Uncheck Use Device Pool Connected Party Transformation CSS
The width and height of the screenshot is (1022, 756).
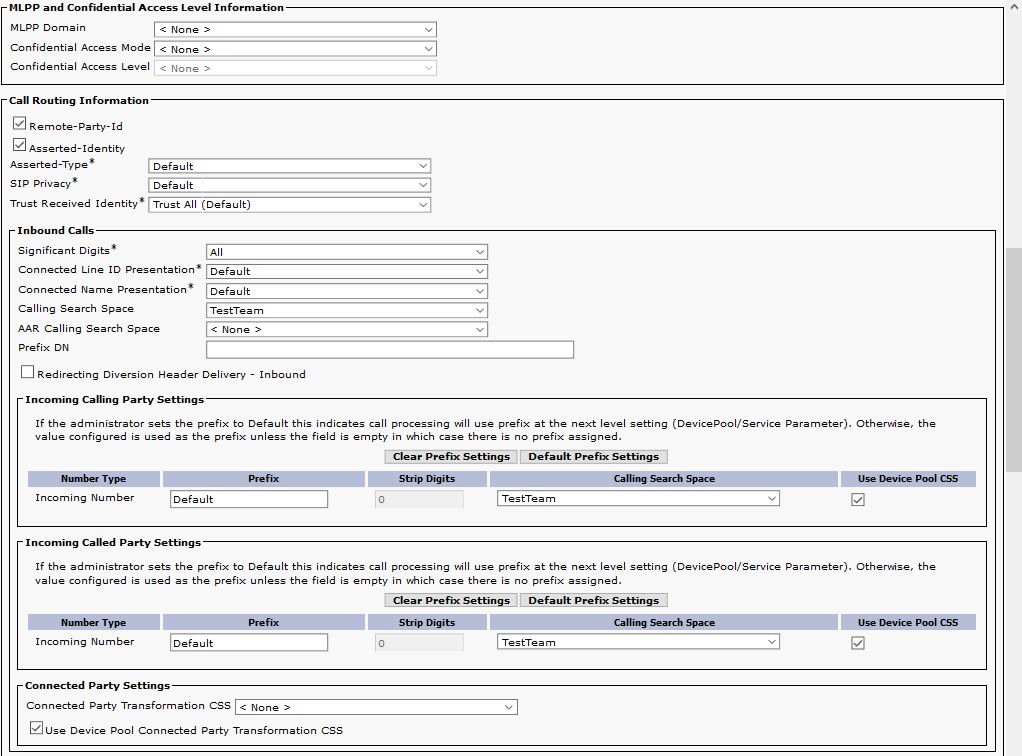point(36,728)
